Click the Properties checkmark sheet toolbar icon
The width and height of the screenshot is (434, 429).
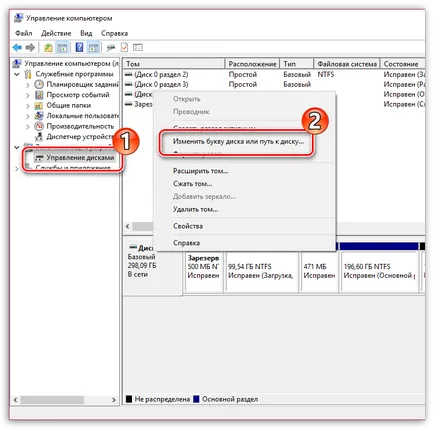point(125,48)
